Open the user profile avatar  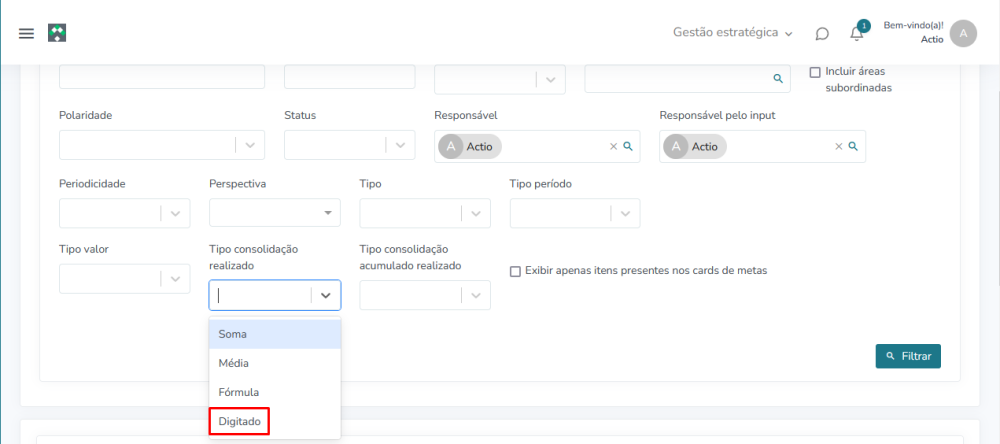[x=963, y=33]
